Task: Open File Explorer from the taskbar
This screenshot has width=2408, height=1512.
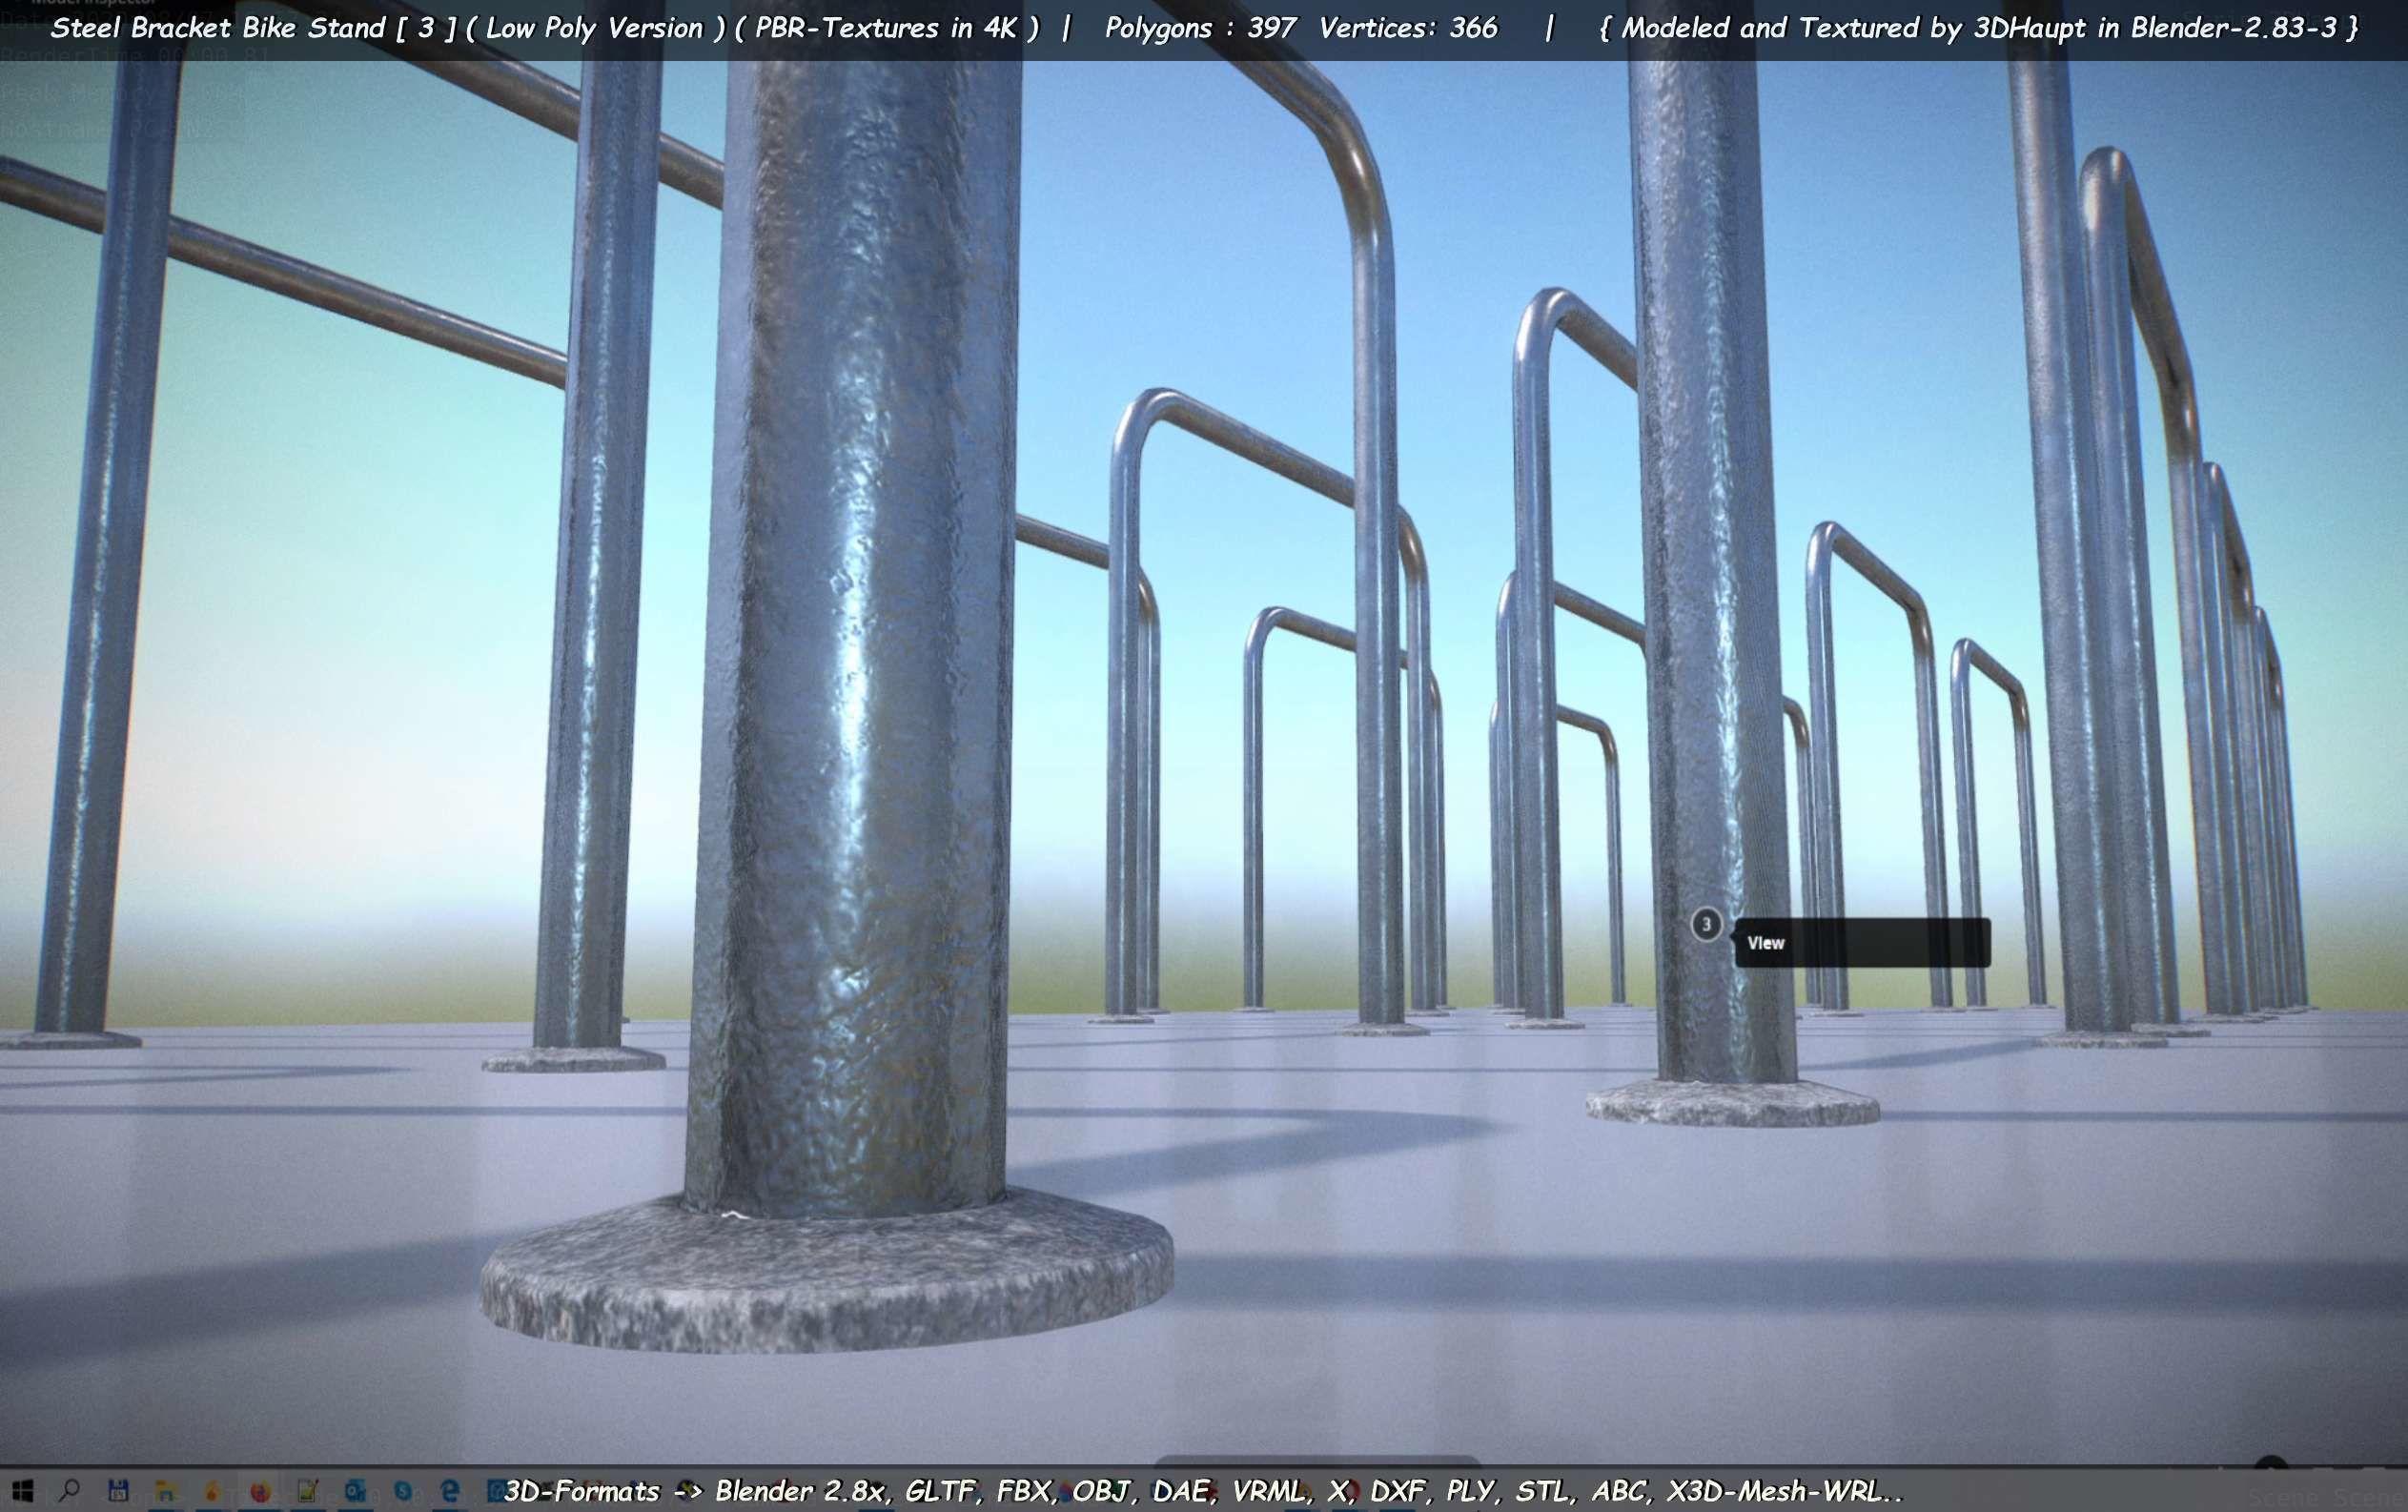Action: tap(165, 1491)
